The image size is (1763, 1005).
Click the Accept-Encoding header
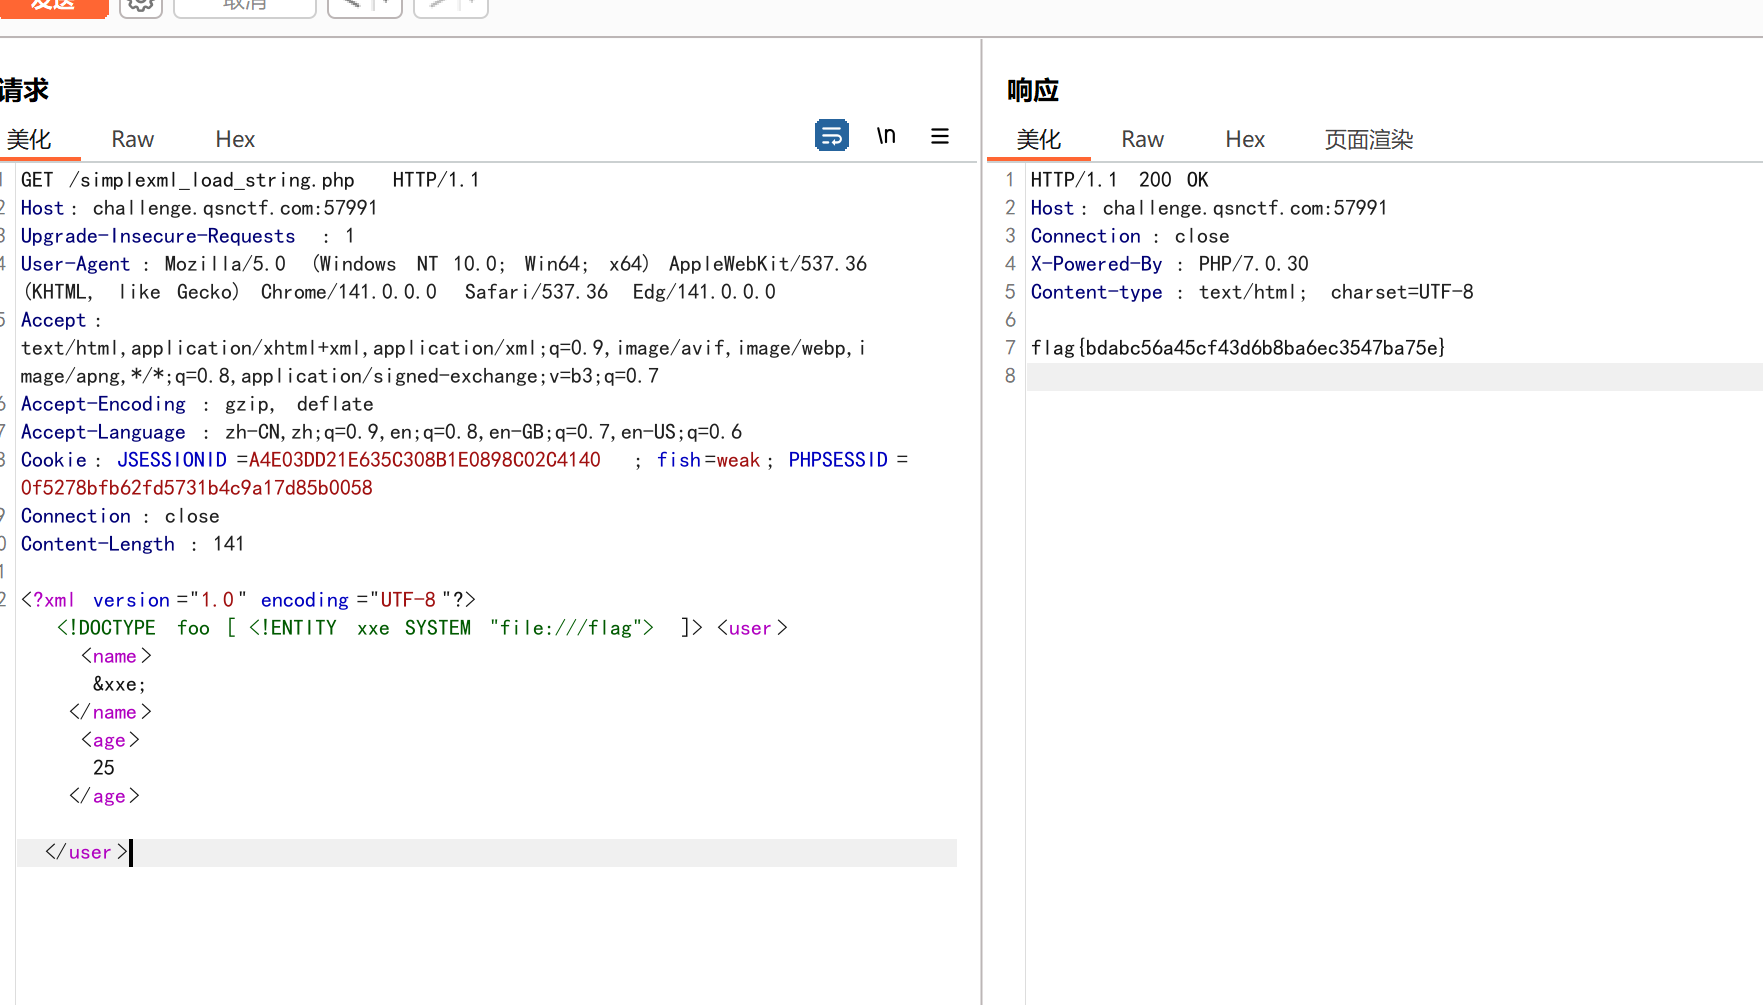(x=197, y=404)
